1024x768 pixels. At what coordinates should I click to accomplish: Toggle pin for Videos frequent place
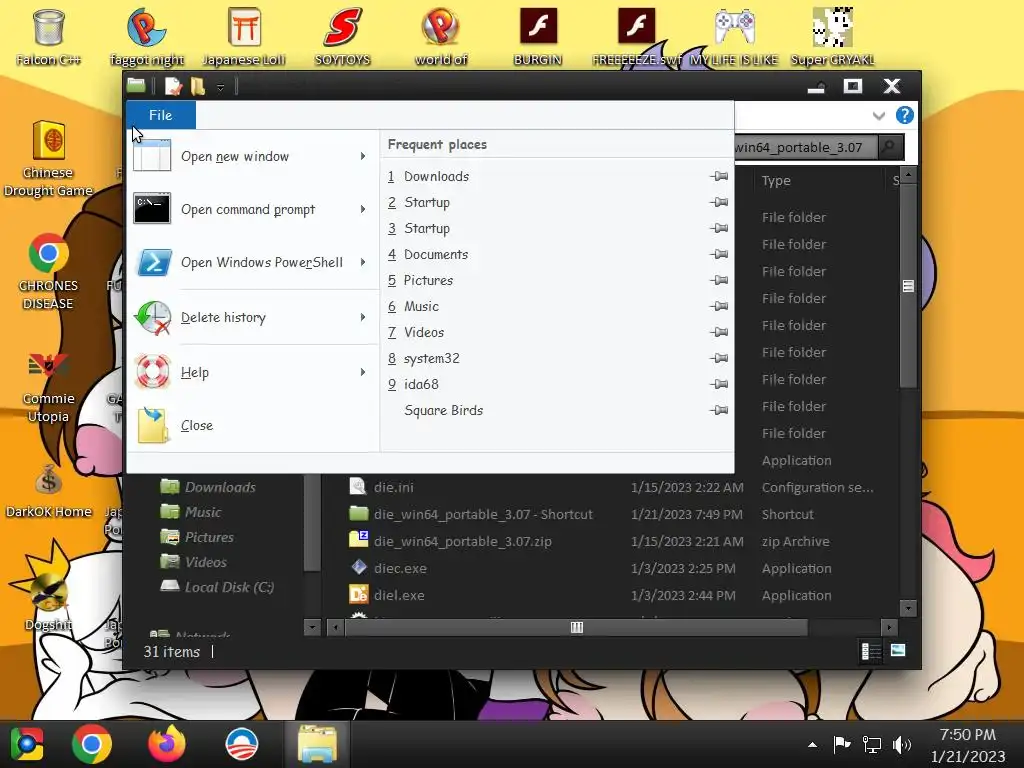click(719, 332)
